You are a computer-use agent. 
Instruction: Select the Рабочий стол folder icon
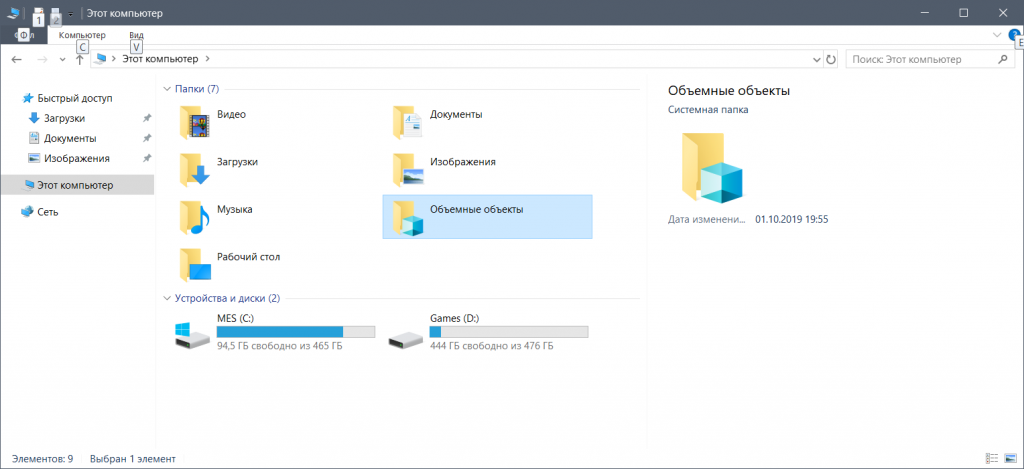pyautogui.click(x=195, y=265)
